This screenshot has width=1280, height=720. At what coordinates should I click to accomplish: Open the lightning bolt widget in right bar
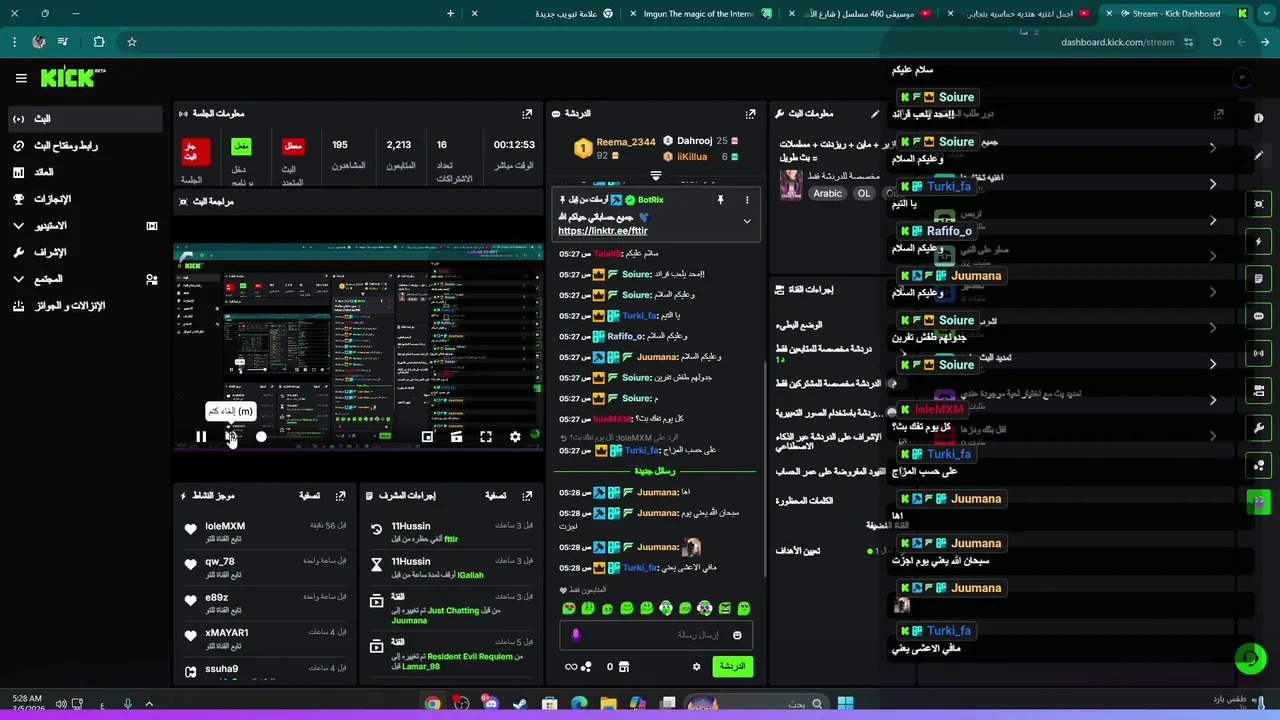(x=1258, y=241)
